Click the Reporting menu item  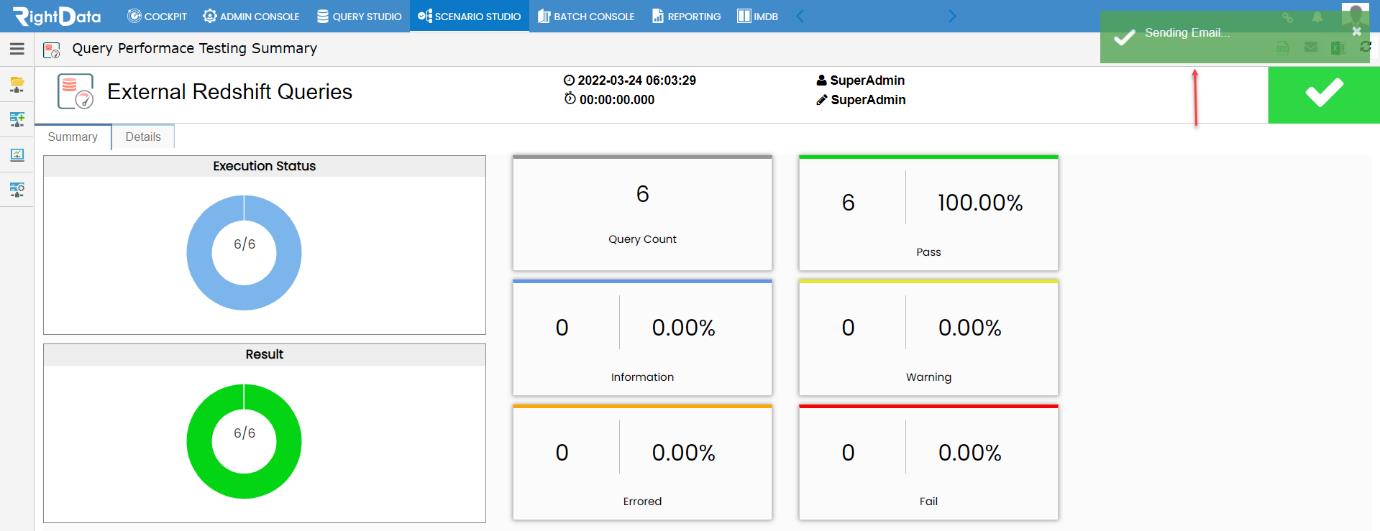(686, 16)
